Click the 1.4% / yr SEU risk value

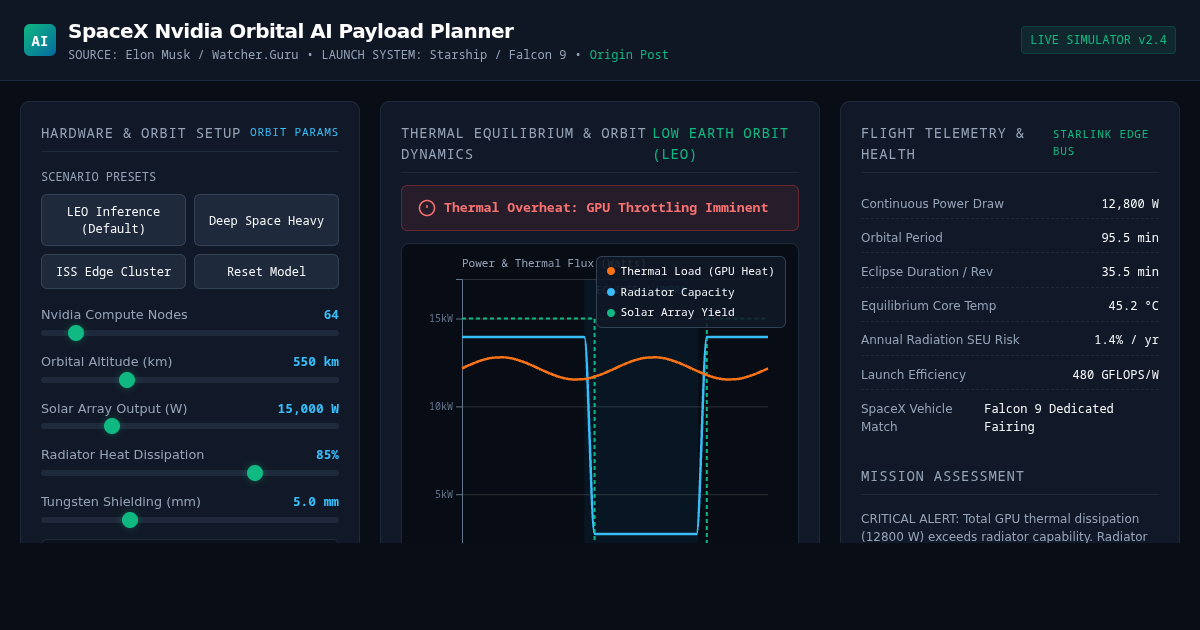[1126, 340]
